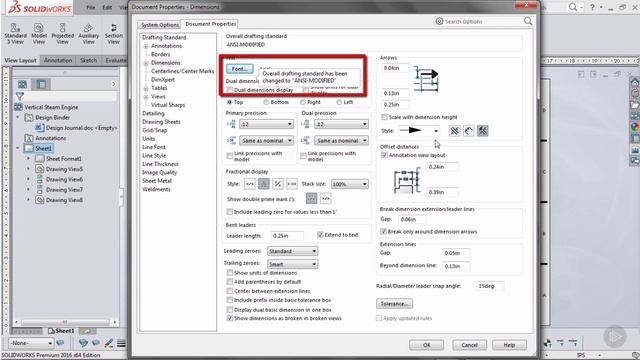
Task: Open the Trailing zeroes dropdown
Action: [293, 264]
